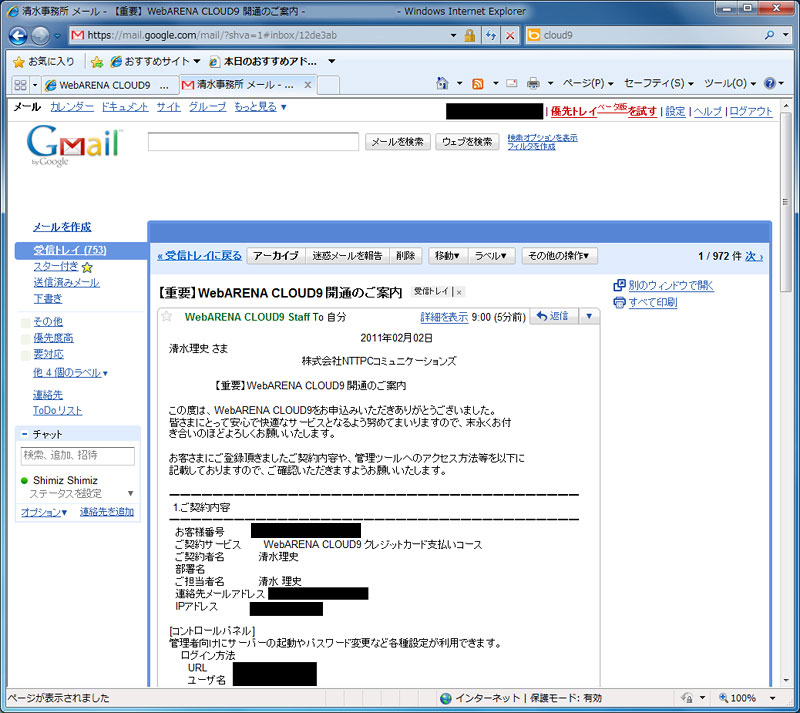Click the フィルタを作成 link
800x713 pixels.
point(531,146)
